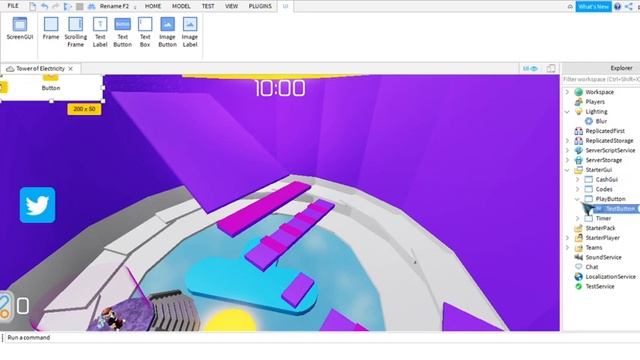The height and width of the screenshot is (360, 640).
Task: Click the What's New button
Action: pos(593,7)
